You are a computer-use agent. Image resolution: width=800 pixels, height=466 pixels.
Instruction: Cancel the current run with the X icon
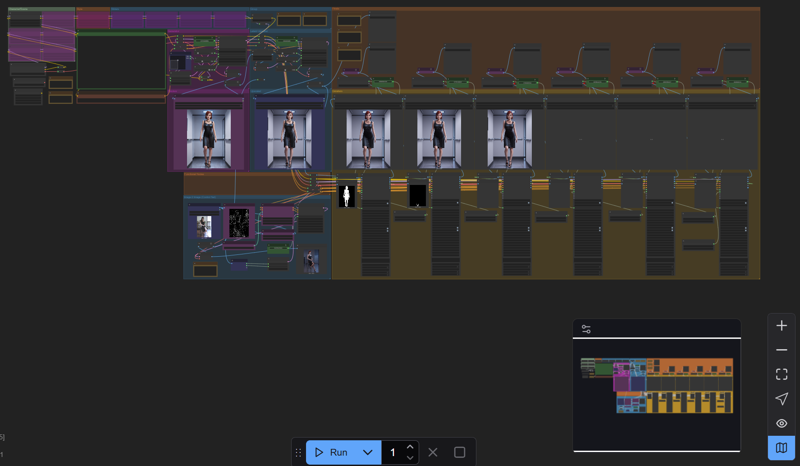pos(433,452)
